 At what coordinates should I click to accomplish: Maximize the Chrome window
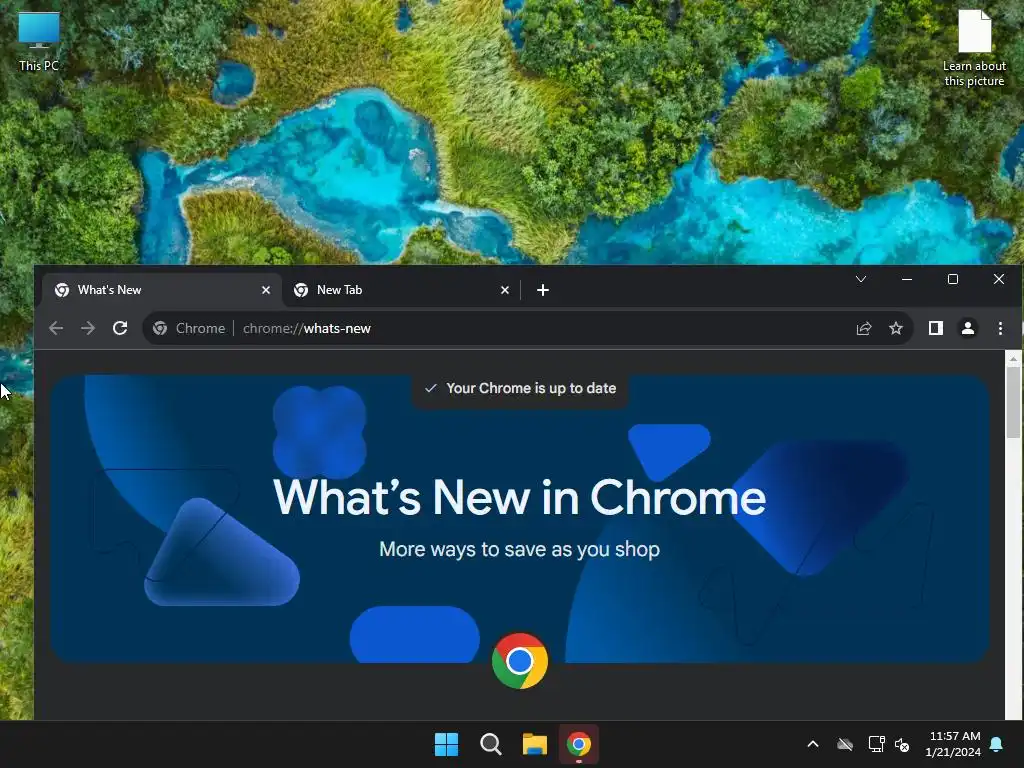(953, 280)
